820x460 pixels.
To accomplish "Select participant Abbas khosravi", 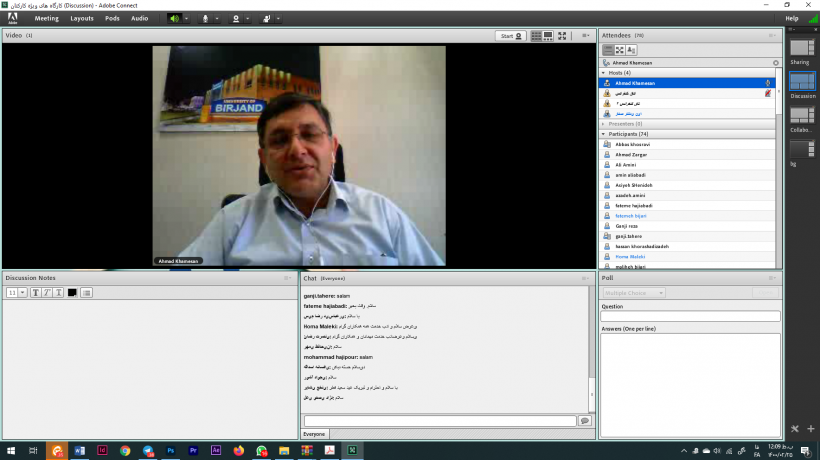I will (687, 144).
